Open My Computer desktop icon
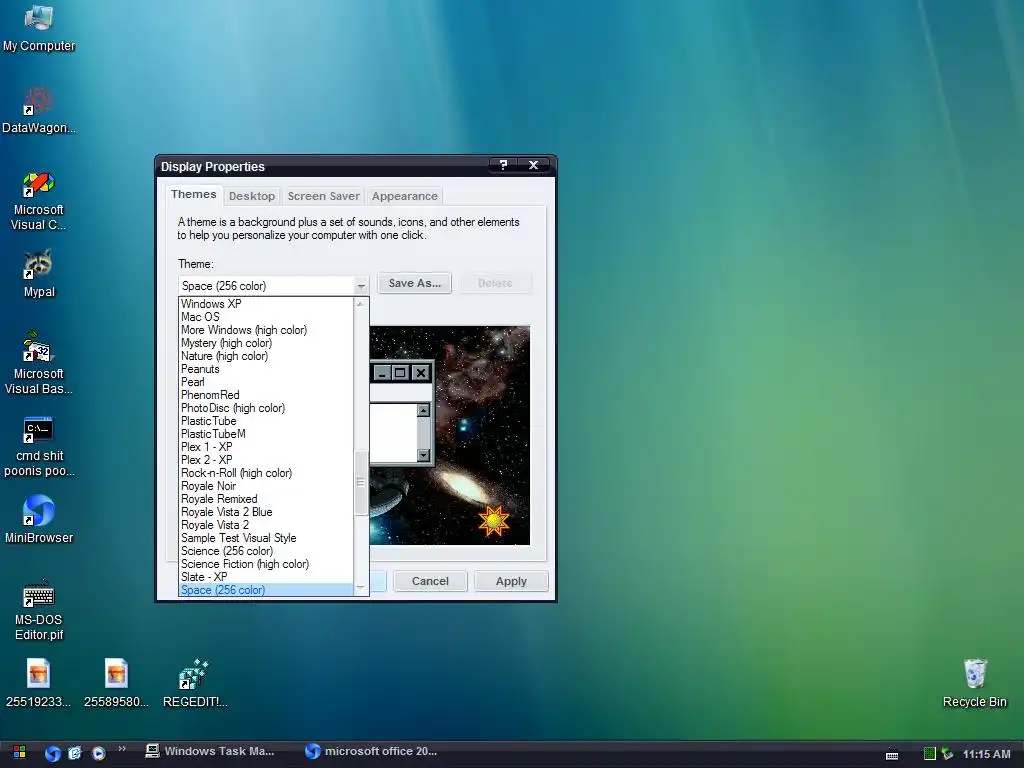Viewport: 1024px width, 768px height. [39, 29]
